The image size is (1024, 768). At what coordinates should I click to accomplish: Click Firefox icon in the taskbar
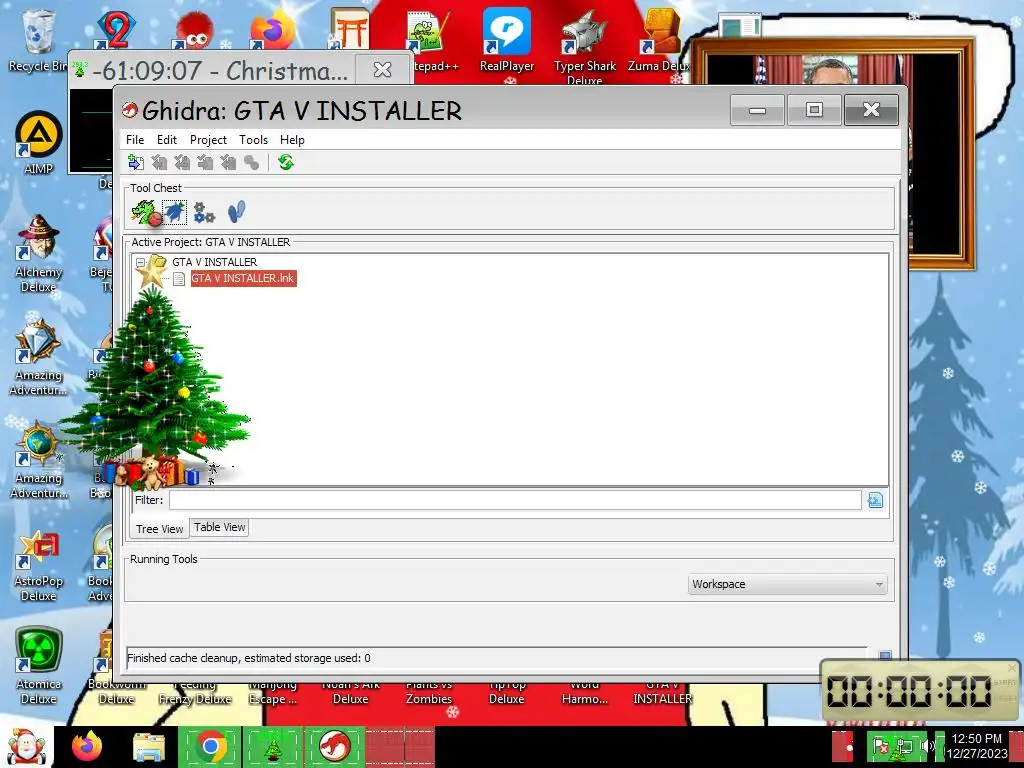[x=87, y=746]
